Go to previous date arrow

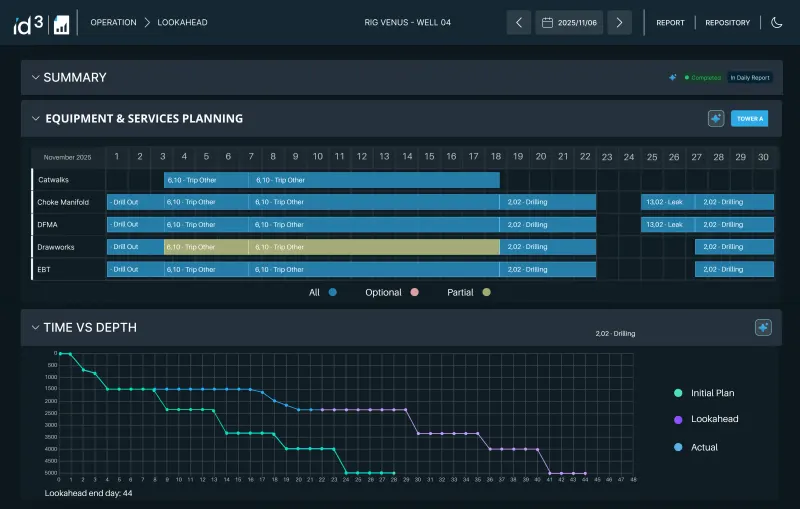point(519,22)
